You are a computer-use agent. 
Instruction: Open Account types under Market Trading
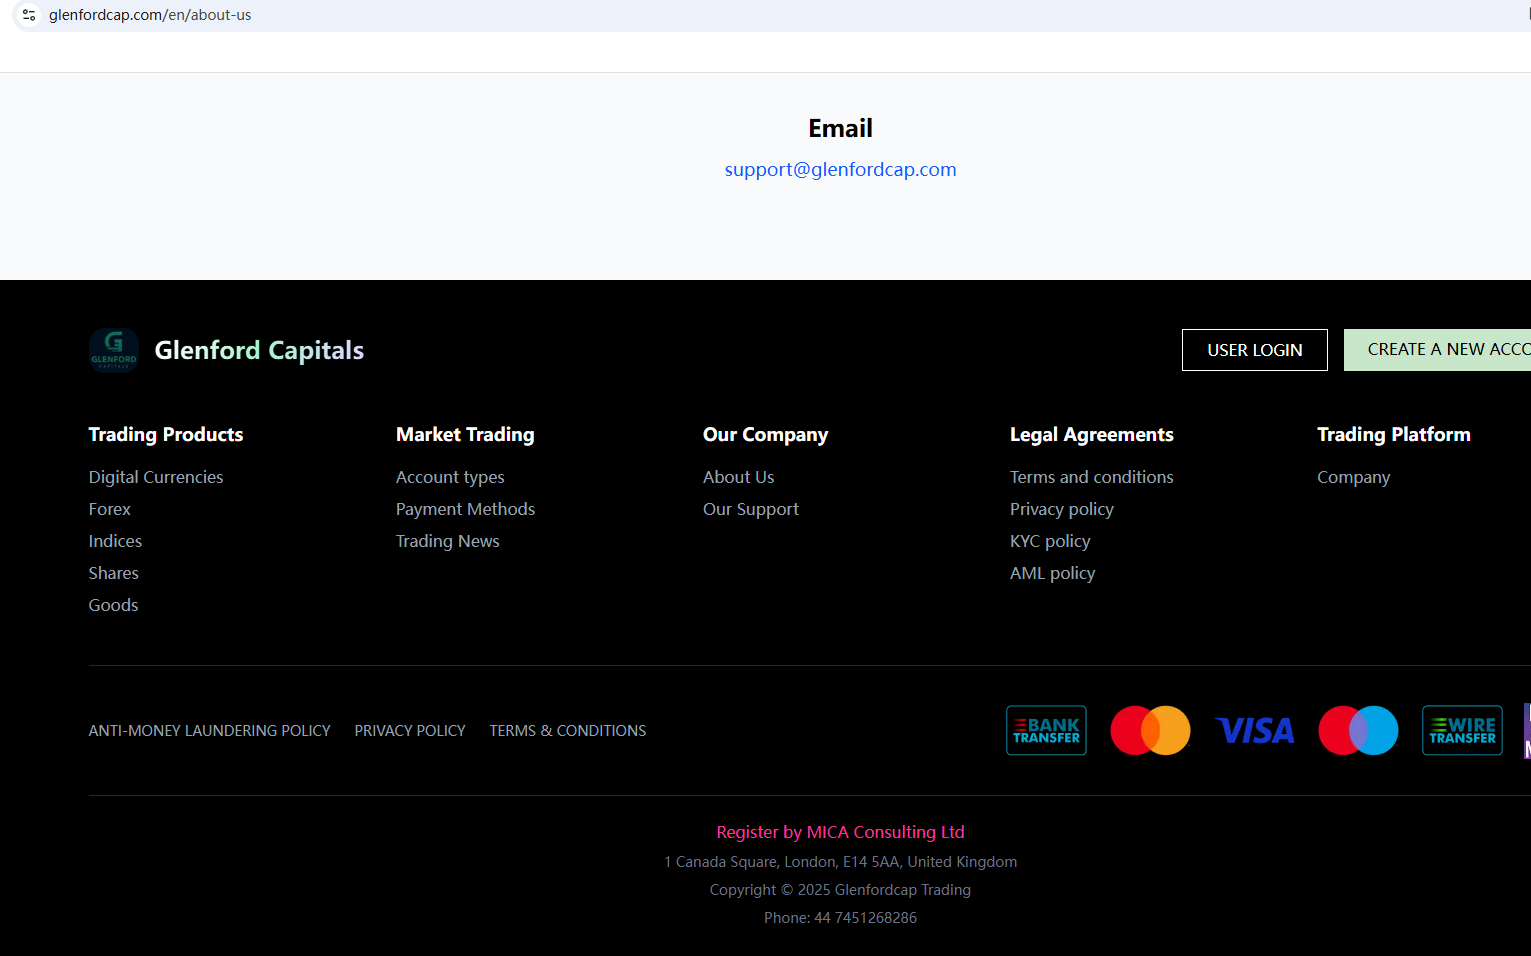pos(450,477)
